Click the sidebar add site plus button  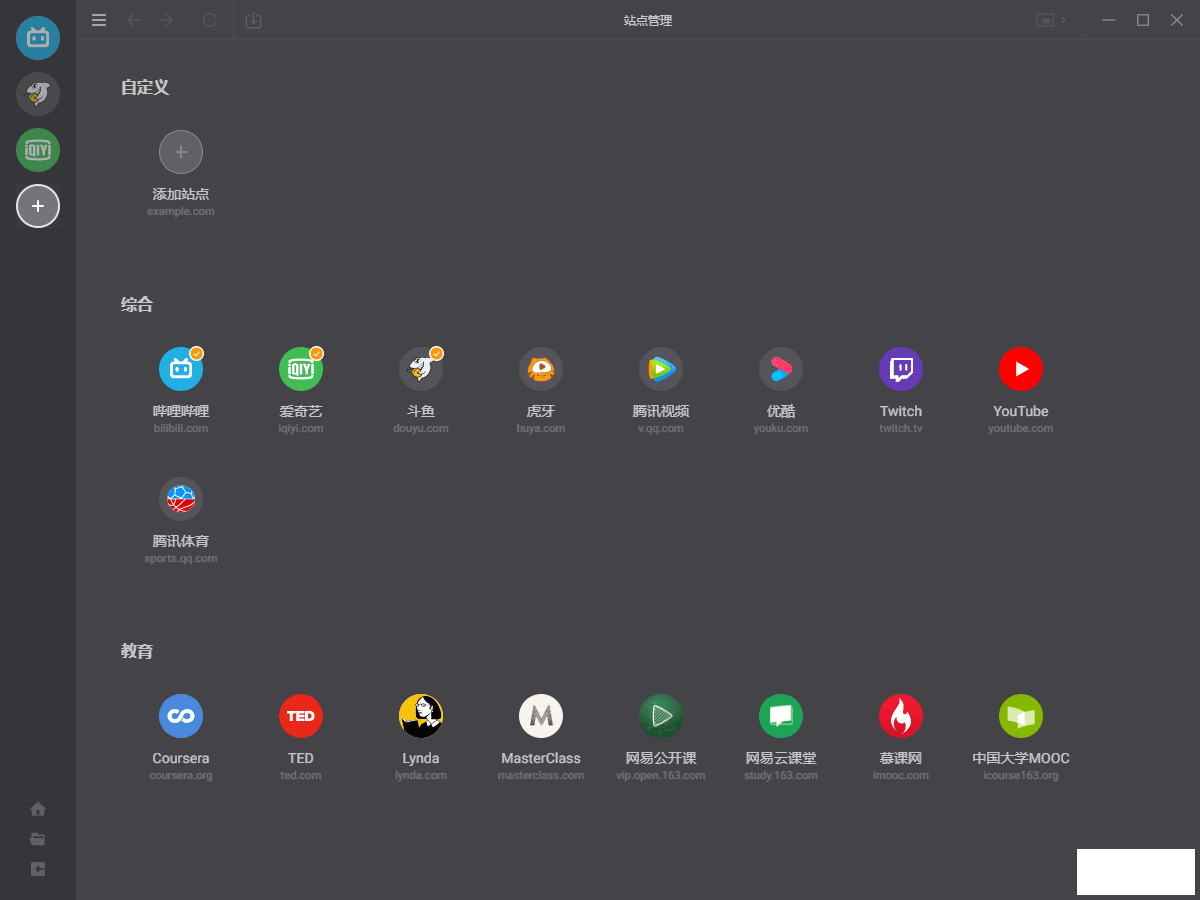click(38, 206)
